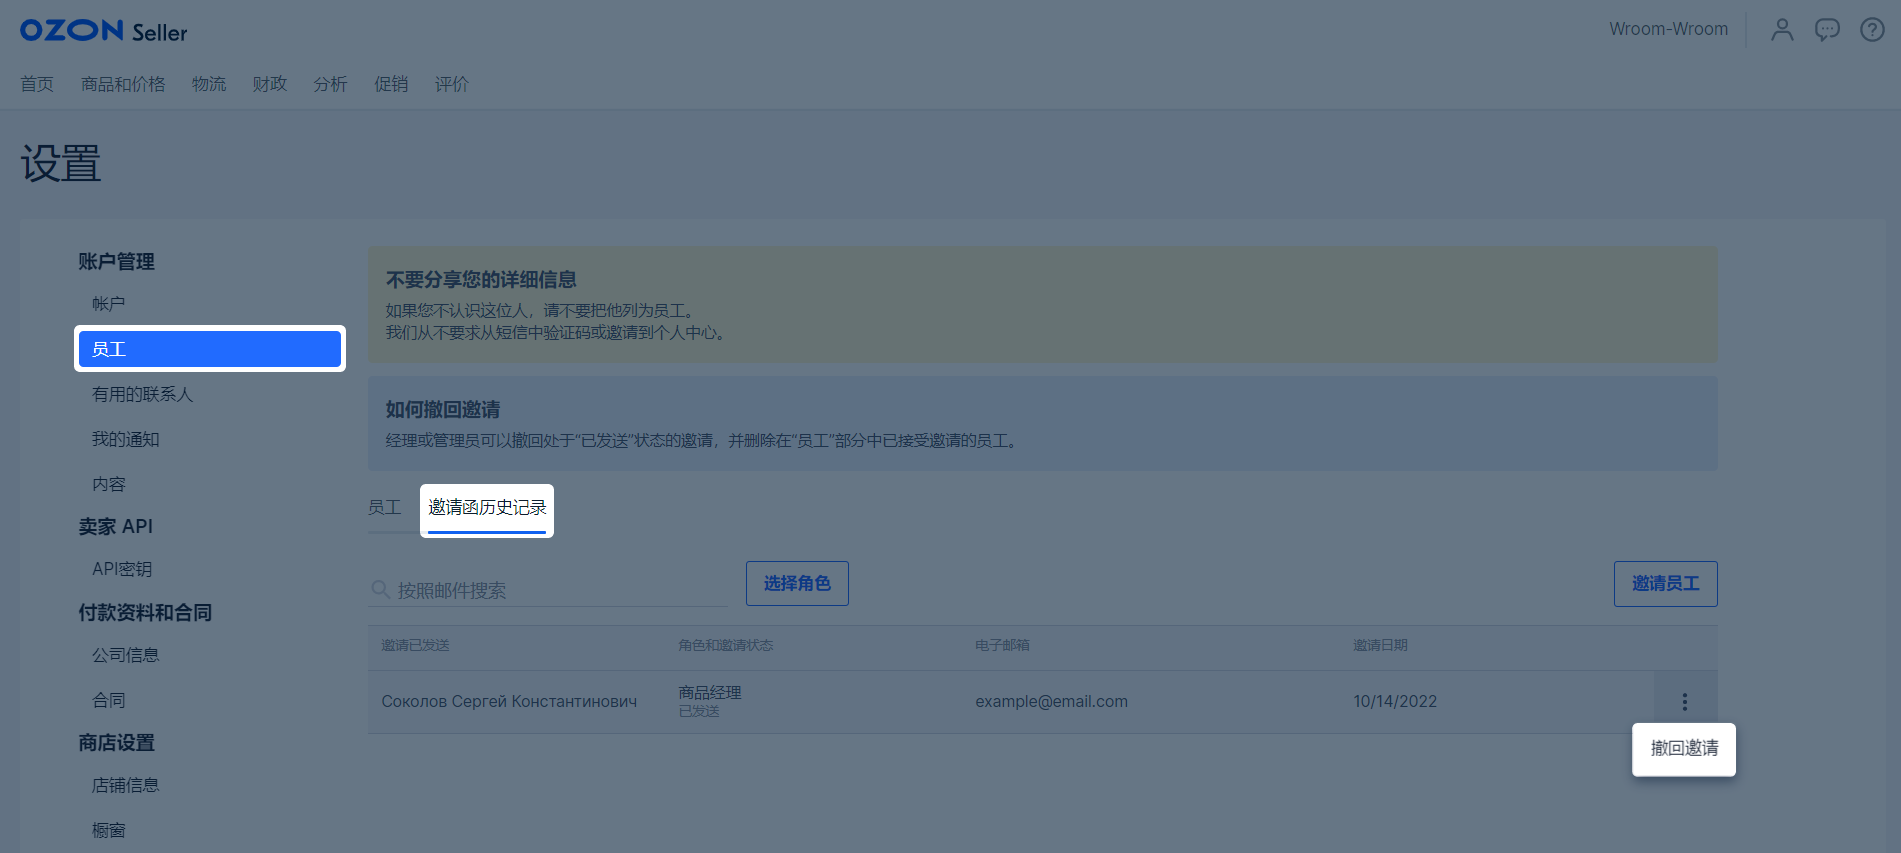Viewport: 1901px width, 853px height.
Task: Open API密钥 in sidebar
Action: [122, 569]
